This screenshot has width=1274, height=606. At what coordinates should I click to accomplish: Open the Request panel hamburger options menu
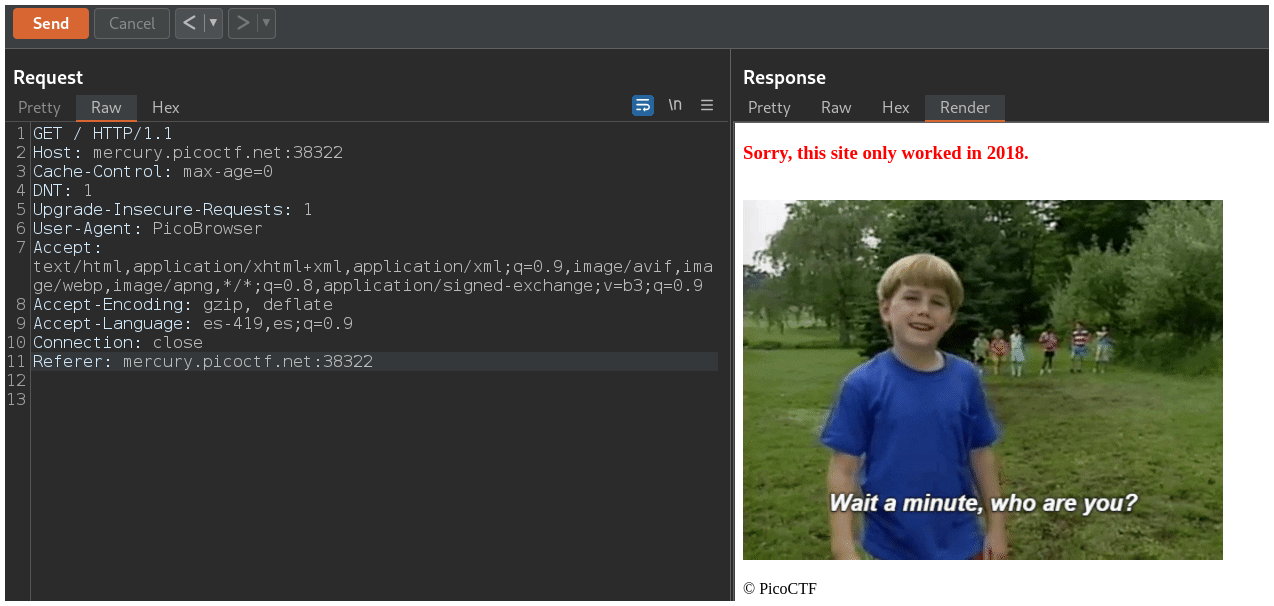[707, 105]
